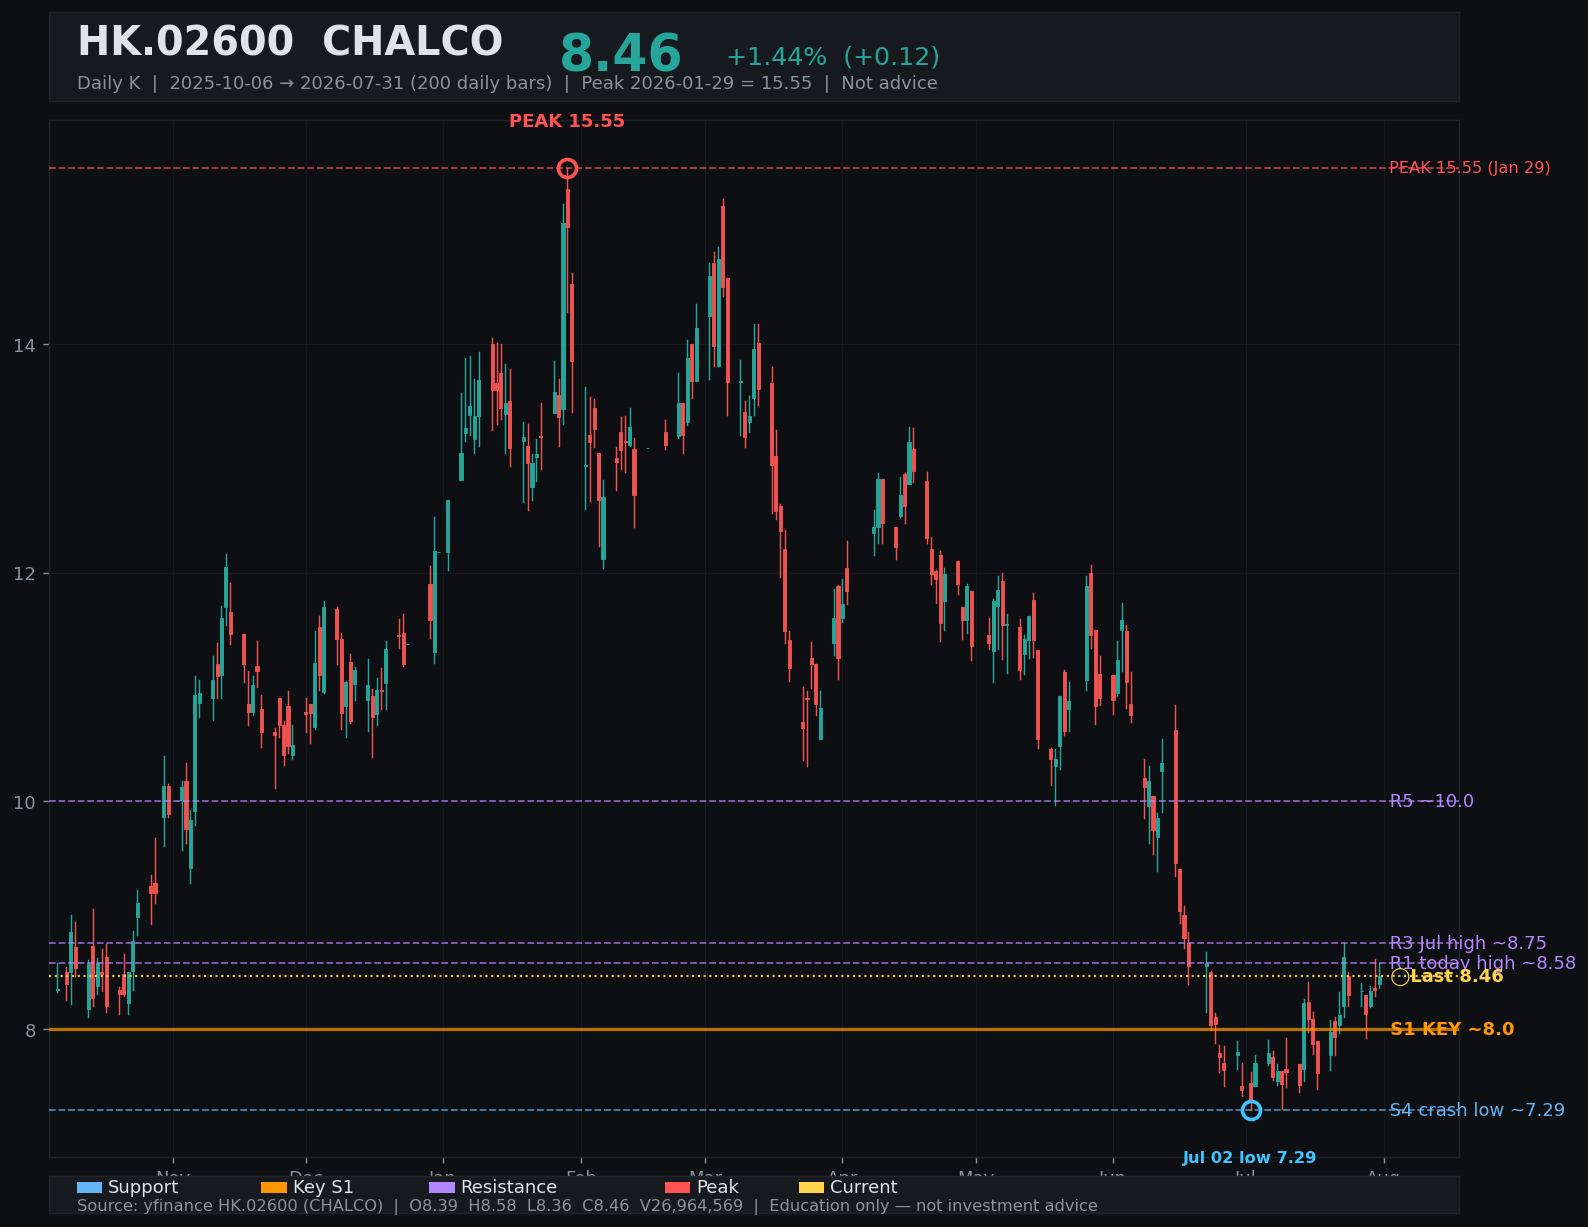Click the 'Last 8.46' label
1588x1227 pixels.
(x=1457, y=976)
